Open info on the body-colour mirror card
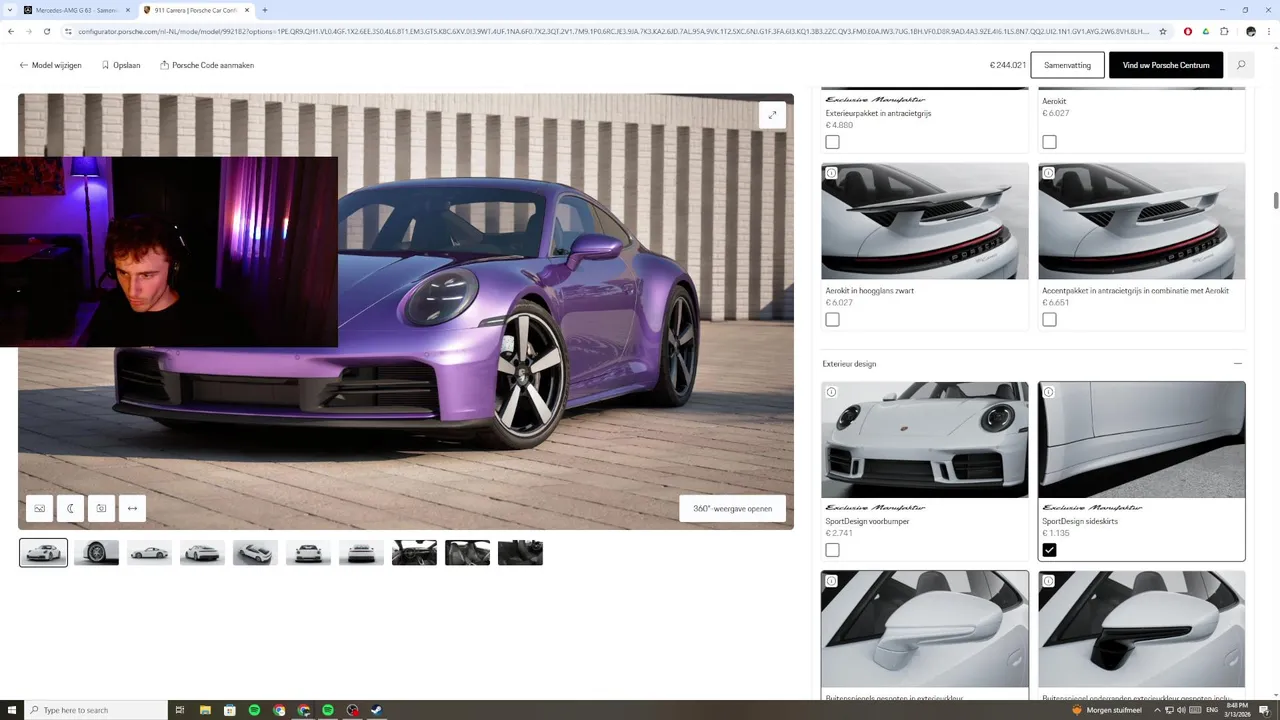 (832, 581)
